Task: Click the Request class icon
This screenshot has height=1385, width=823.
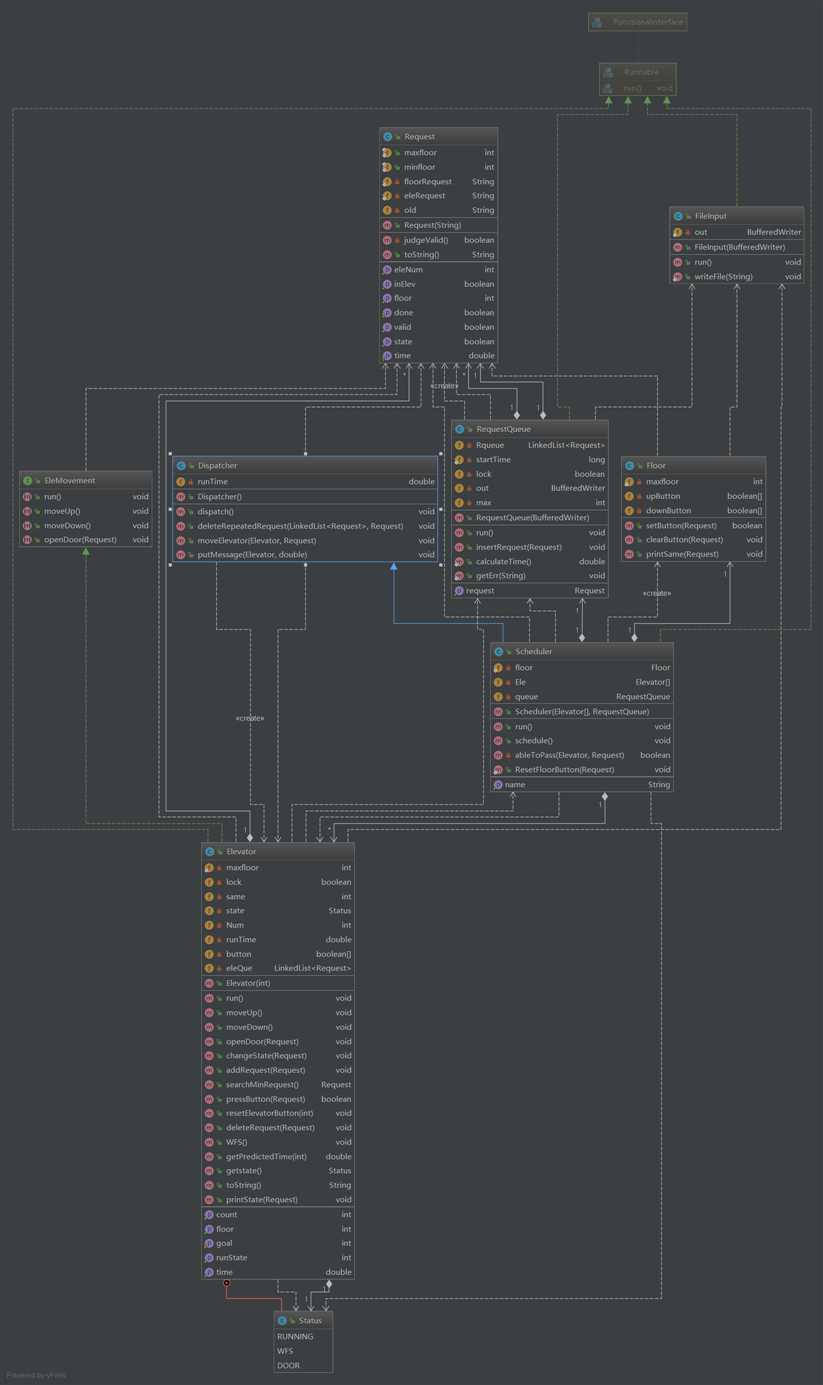Action: 387,136
